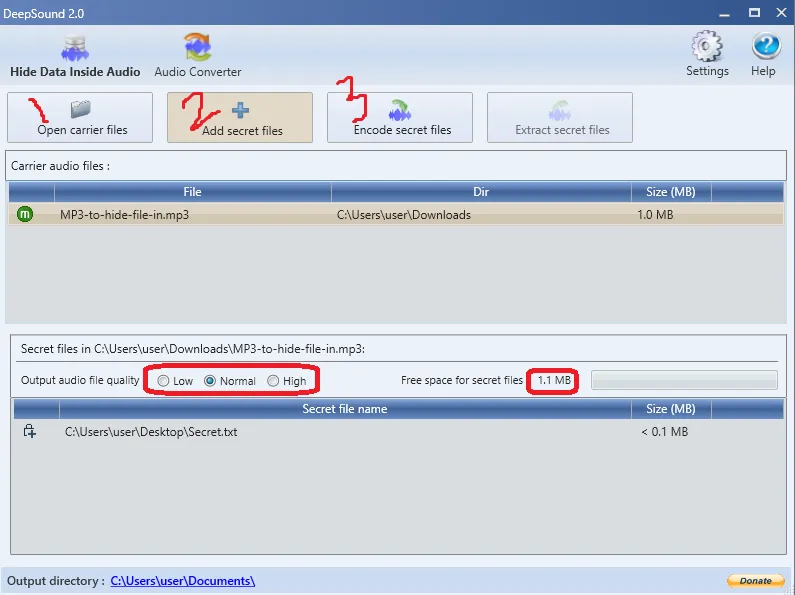This screenshot has width=795, height=595.
Task: Click the conversion arrows icon above Audio Converter
Action: (198, 47)
